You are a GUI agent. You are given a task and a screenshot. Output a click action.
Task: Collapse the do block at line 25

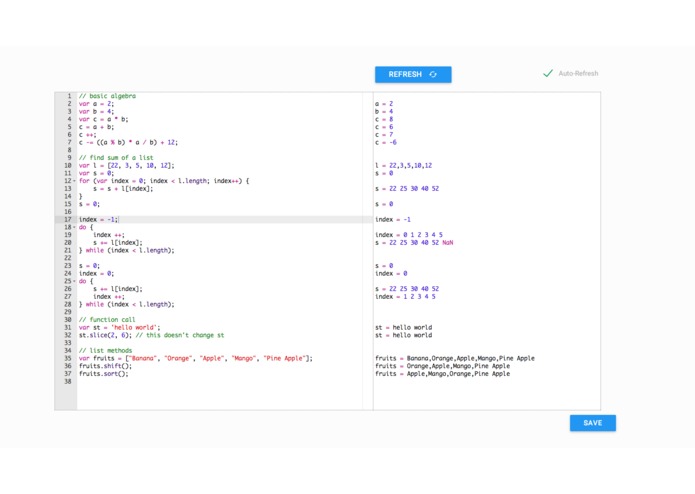click(74, 281)
